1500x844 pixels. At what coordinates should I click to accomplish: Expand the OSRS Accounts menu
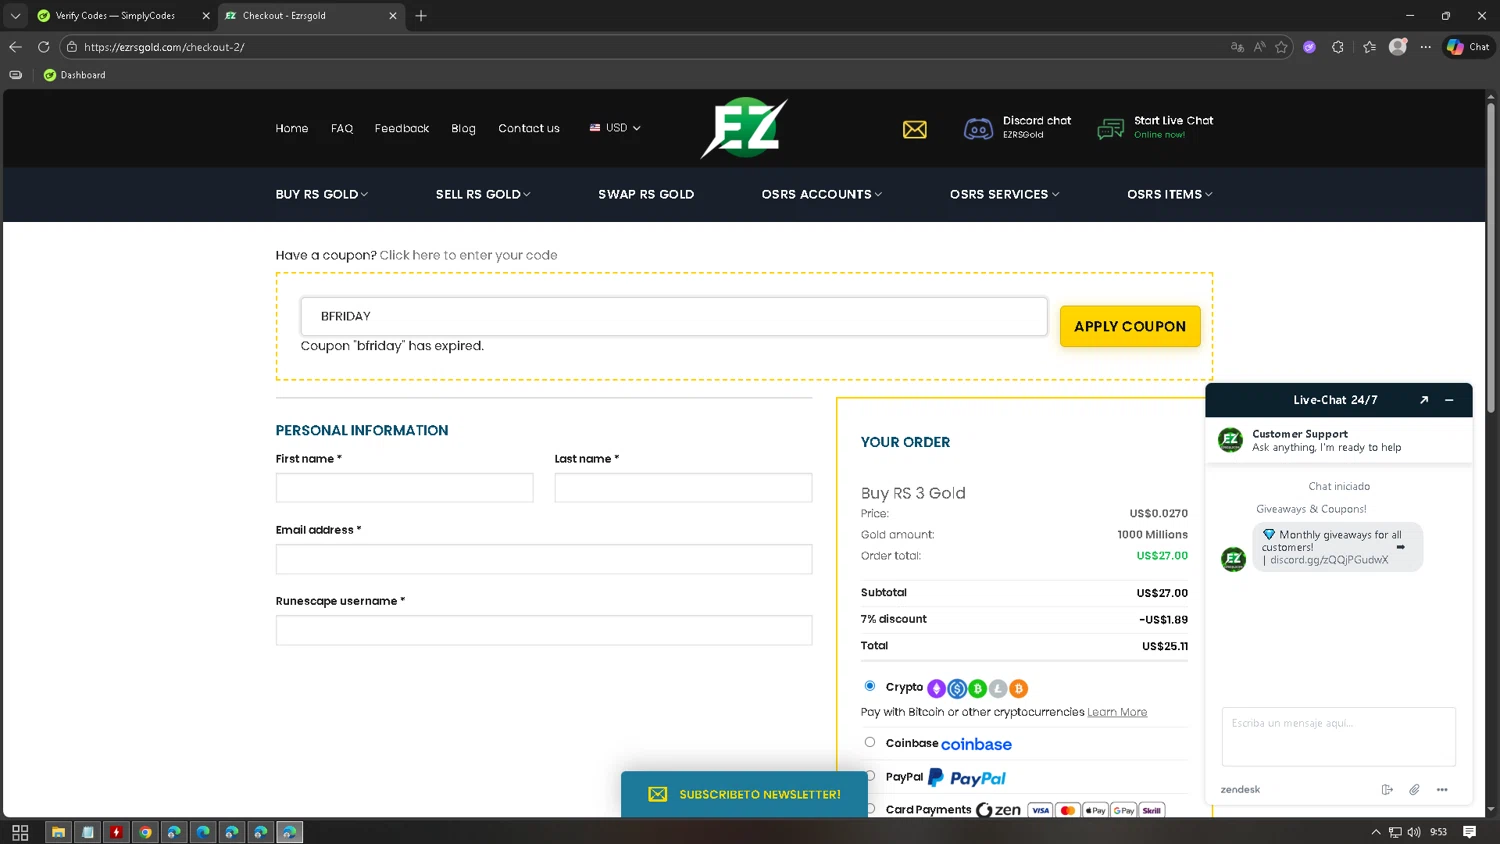point(822,194)
